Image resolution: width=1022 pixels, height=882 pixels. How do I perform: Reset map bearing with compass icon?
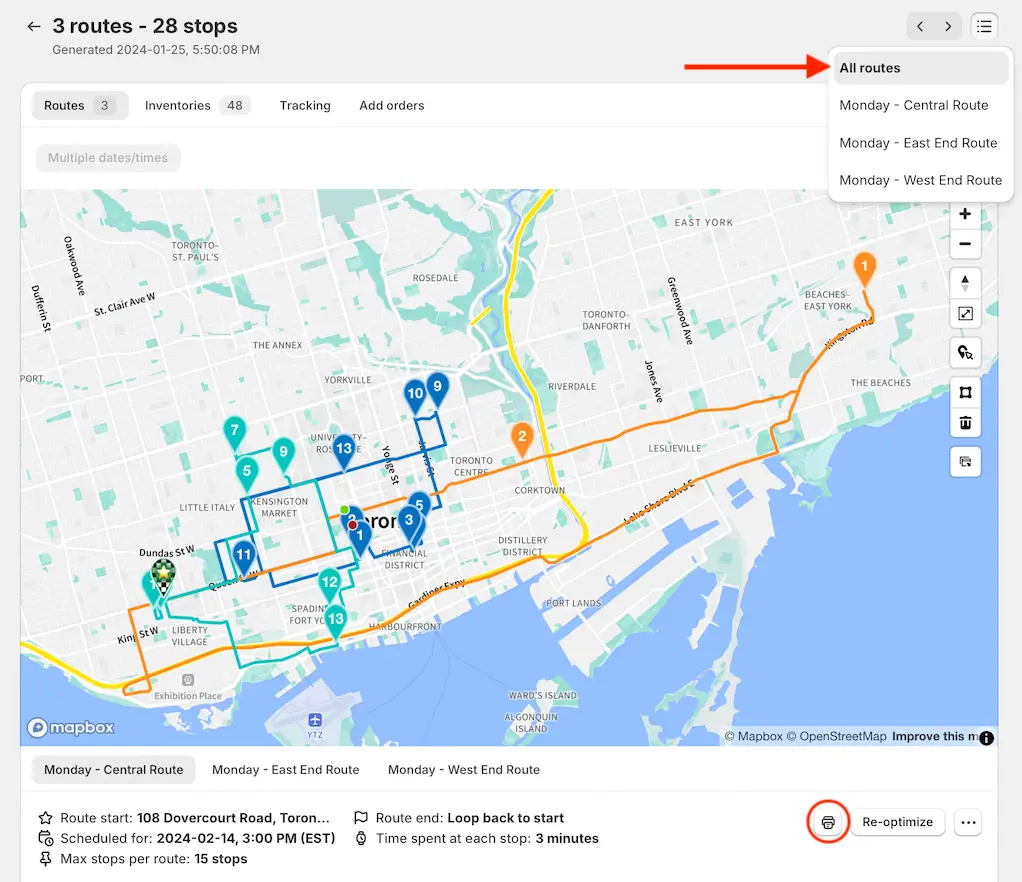click(x=965, y=284)
